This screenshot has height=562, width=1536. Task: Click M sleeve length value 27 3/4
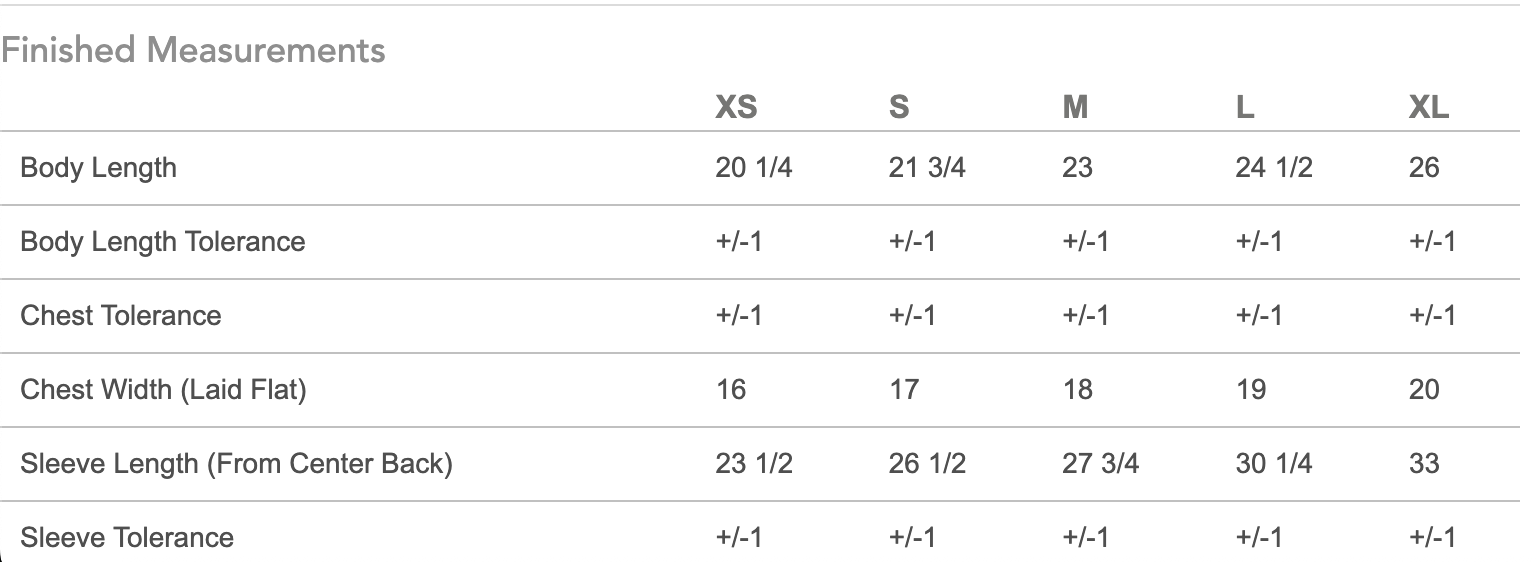coord(1100,463)
